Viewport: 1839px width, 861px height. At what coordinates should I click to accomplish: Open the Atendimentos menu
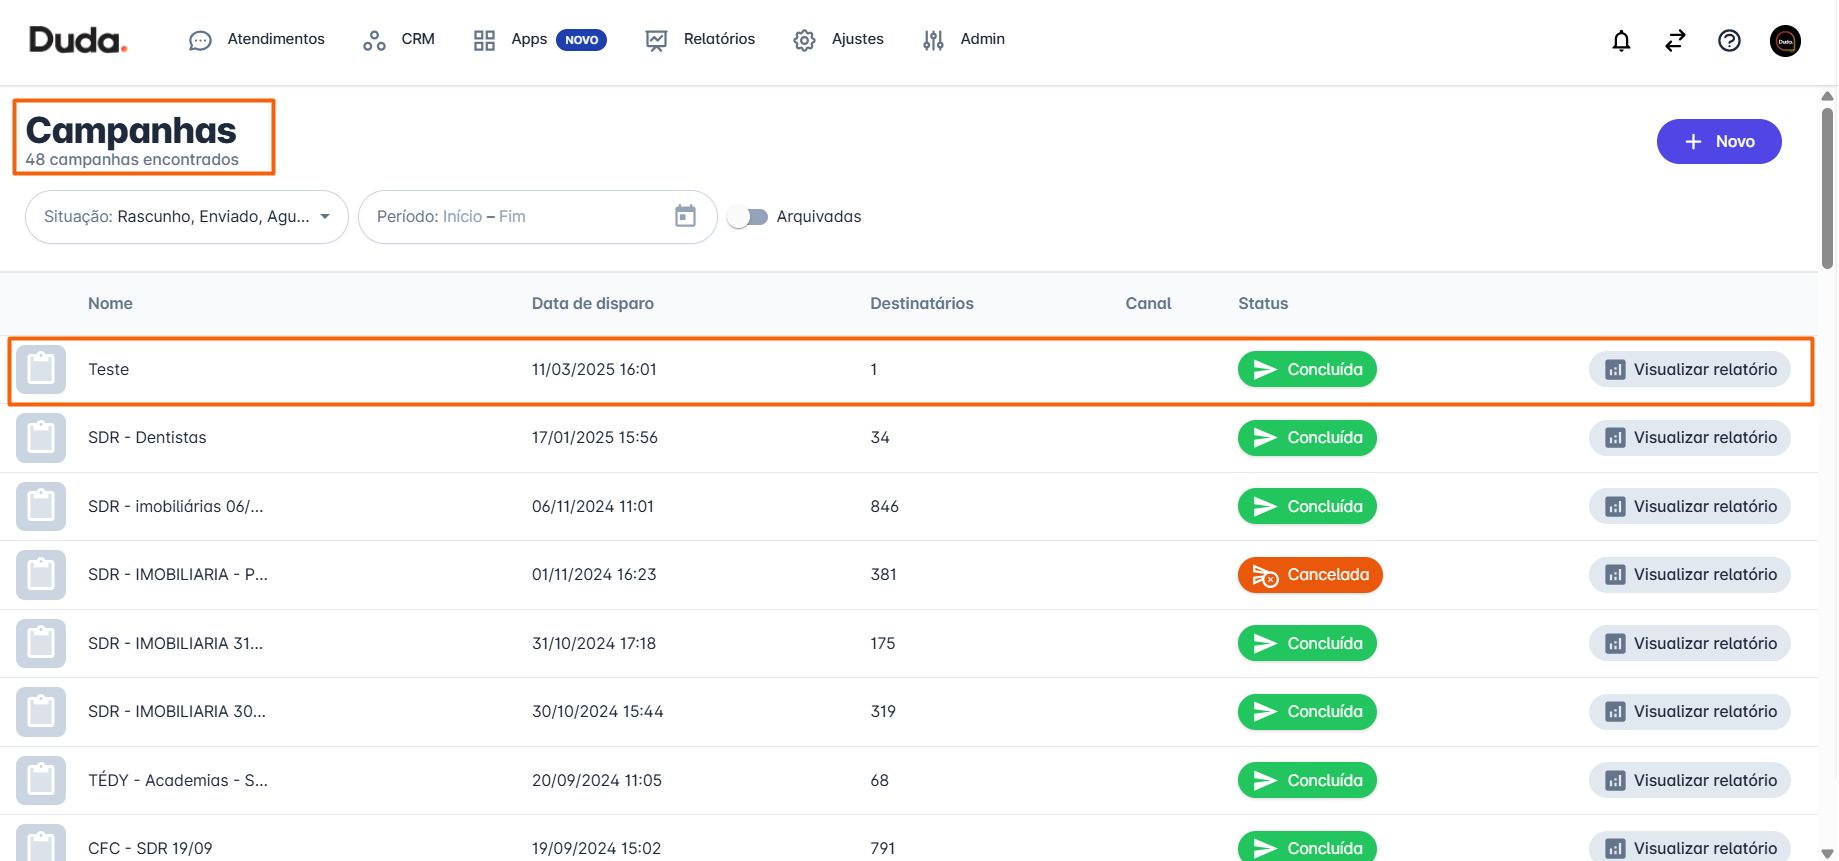[257, 40]
